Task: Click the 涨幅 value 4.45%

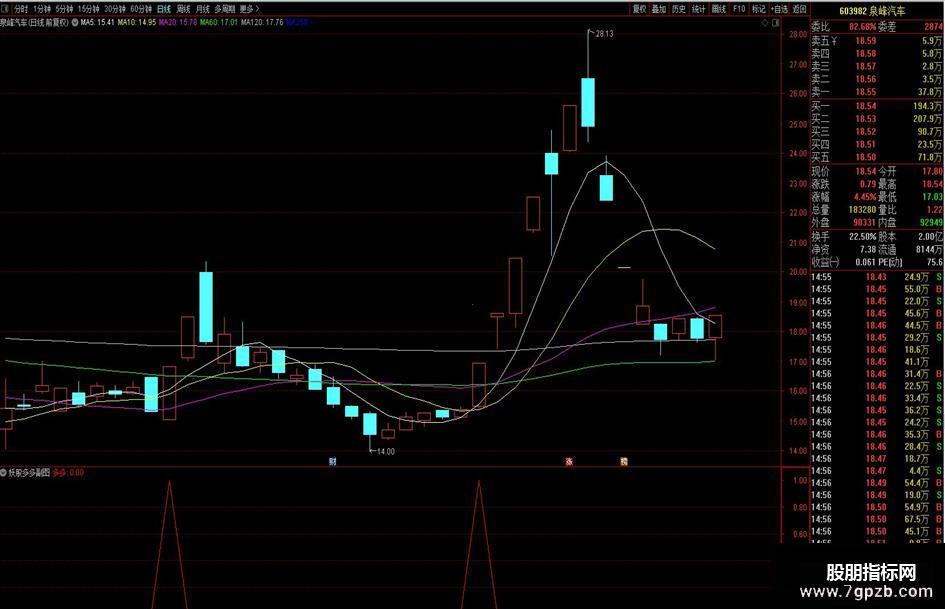Action: 864,197
